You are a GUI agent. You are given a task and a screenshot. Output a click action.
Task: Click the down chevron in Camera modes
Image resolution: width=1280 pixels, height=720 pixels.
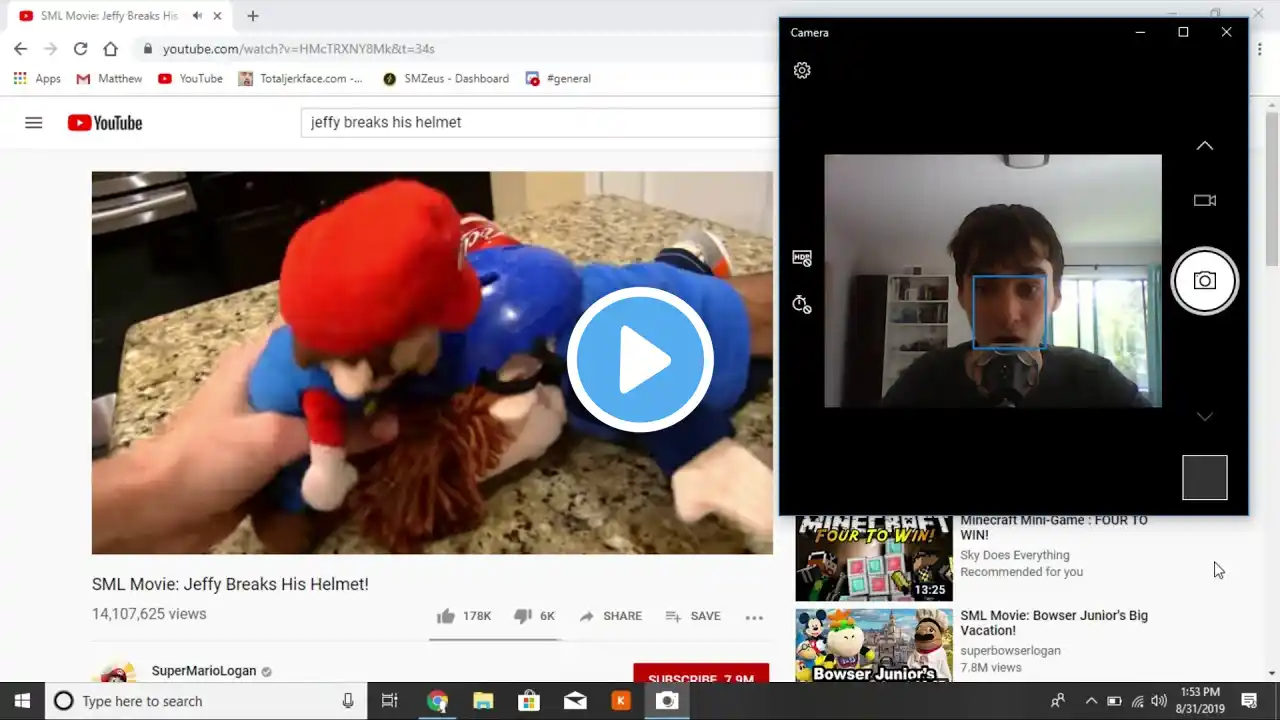coord(1205,416)
